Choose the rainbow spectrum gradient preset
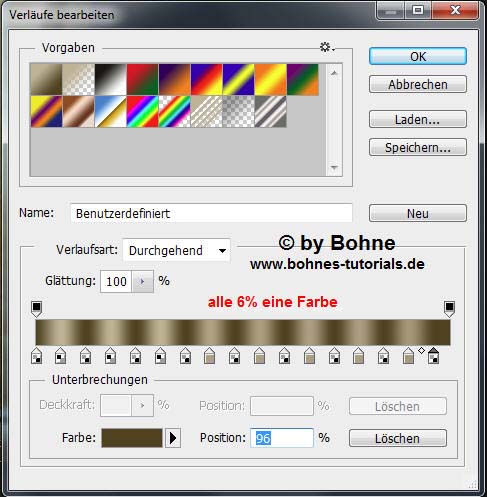The height and width of the screenshot is (497, 487). [x=142, y=112]
